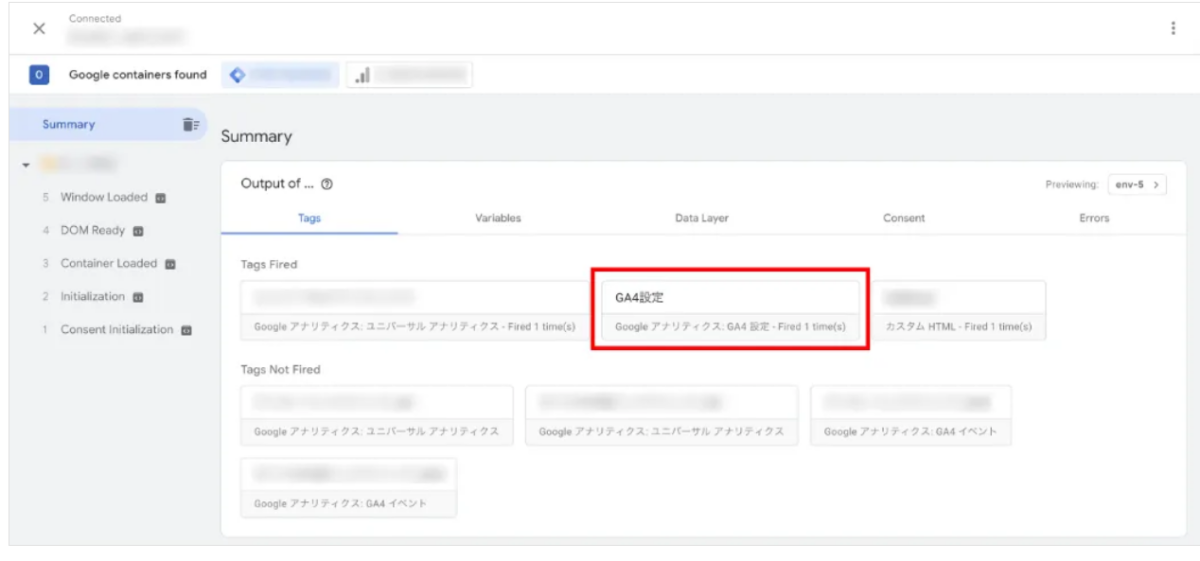The width and height of the screenshot is (1200, 561).
Task: Open help icon next to Output of
Action: click(327, 184)
